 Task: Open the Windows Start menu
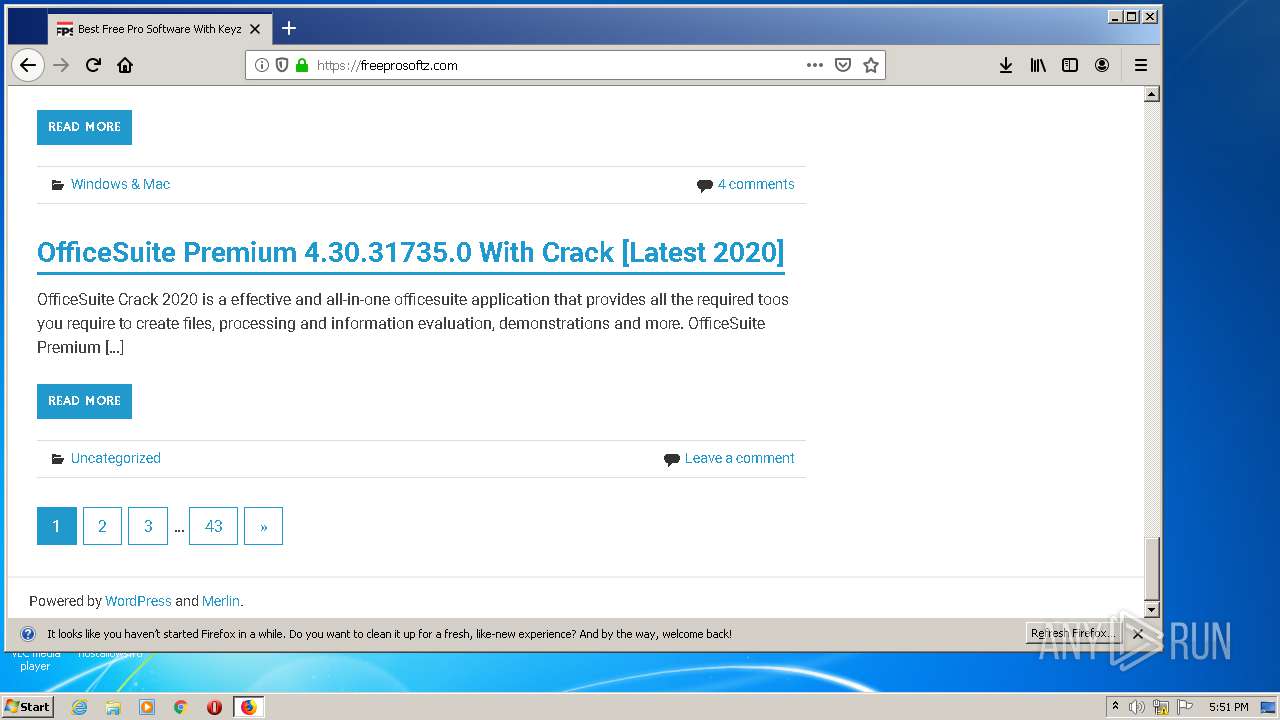click(x=27, y=706)
